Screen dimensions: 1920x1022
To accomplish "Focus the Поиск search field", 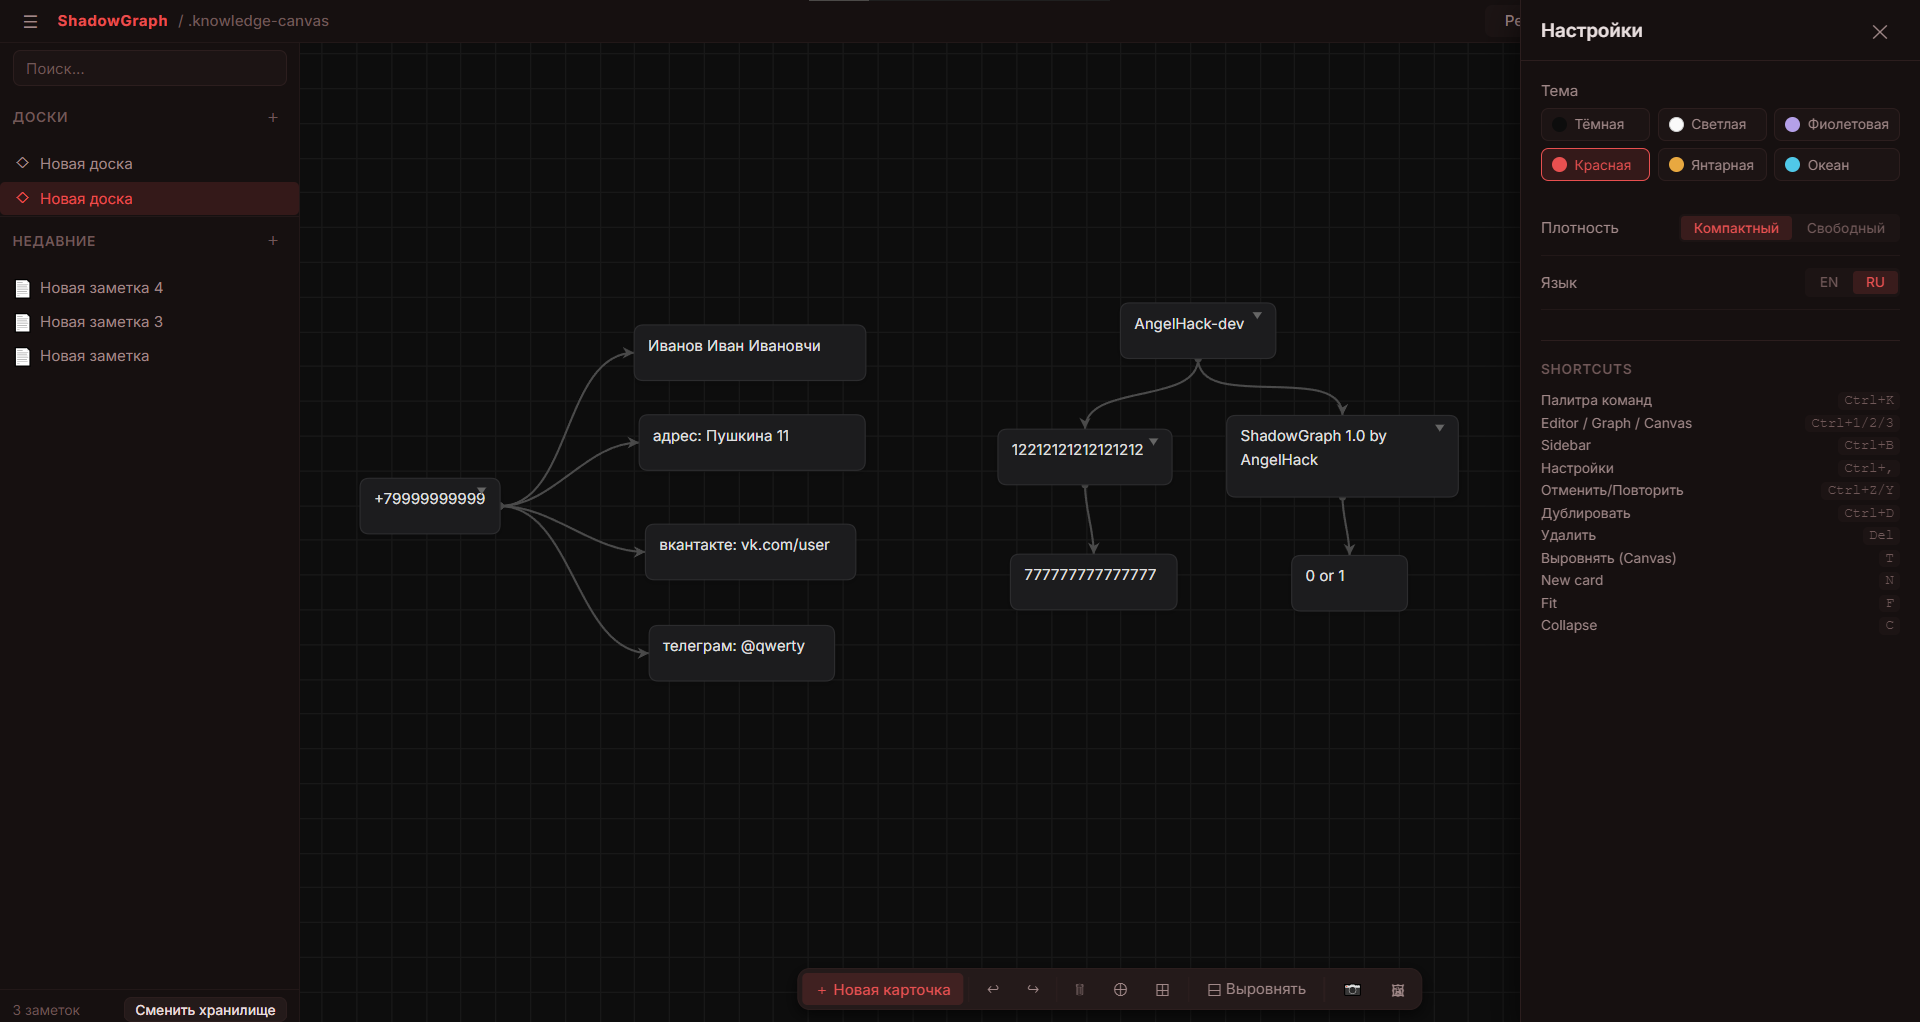I will 150,69.
